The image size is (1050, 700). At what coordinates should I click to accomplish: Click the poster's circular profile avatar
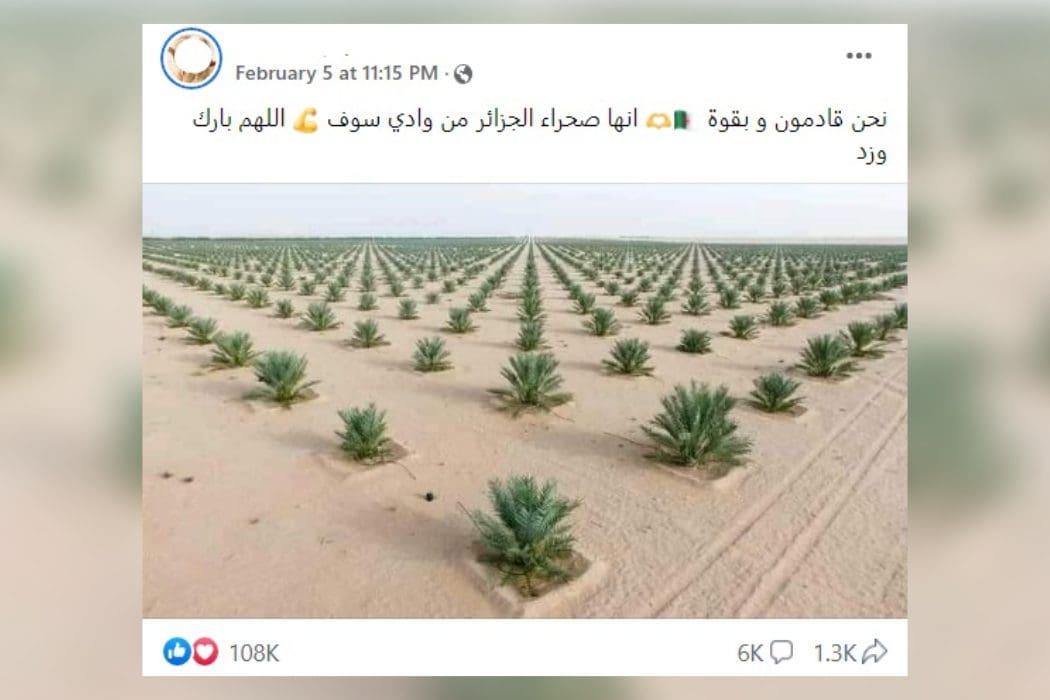192,59
